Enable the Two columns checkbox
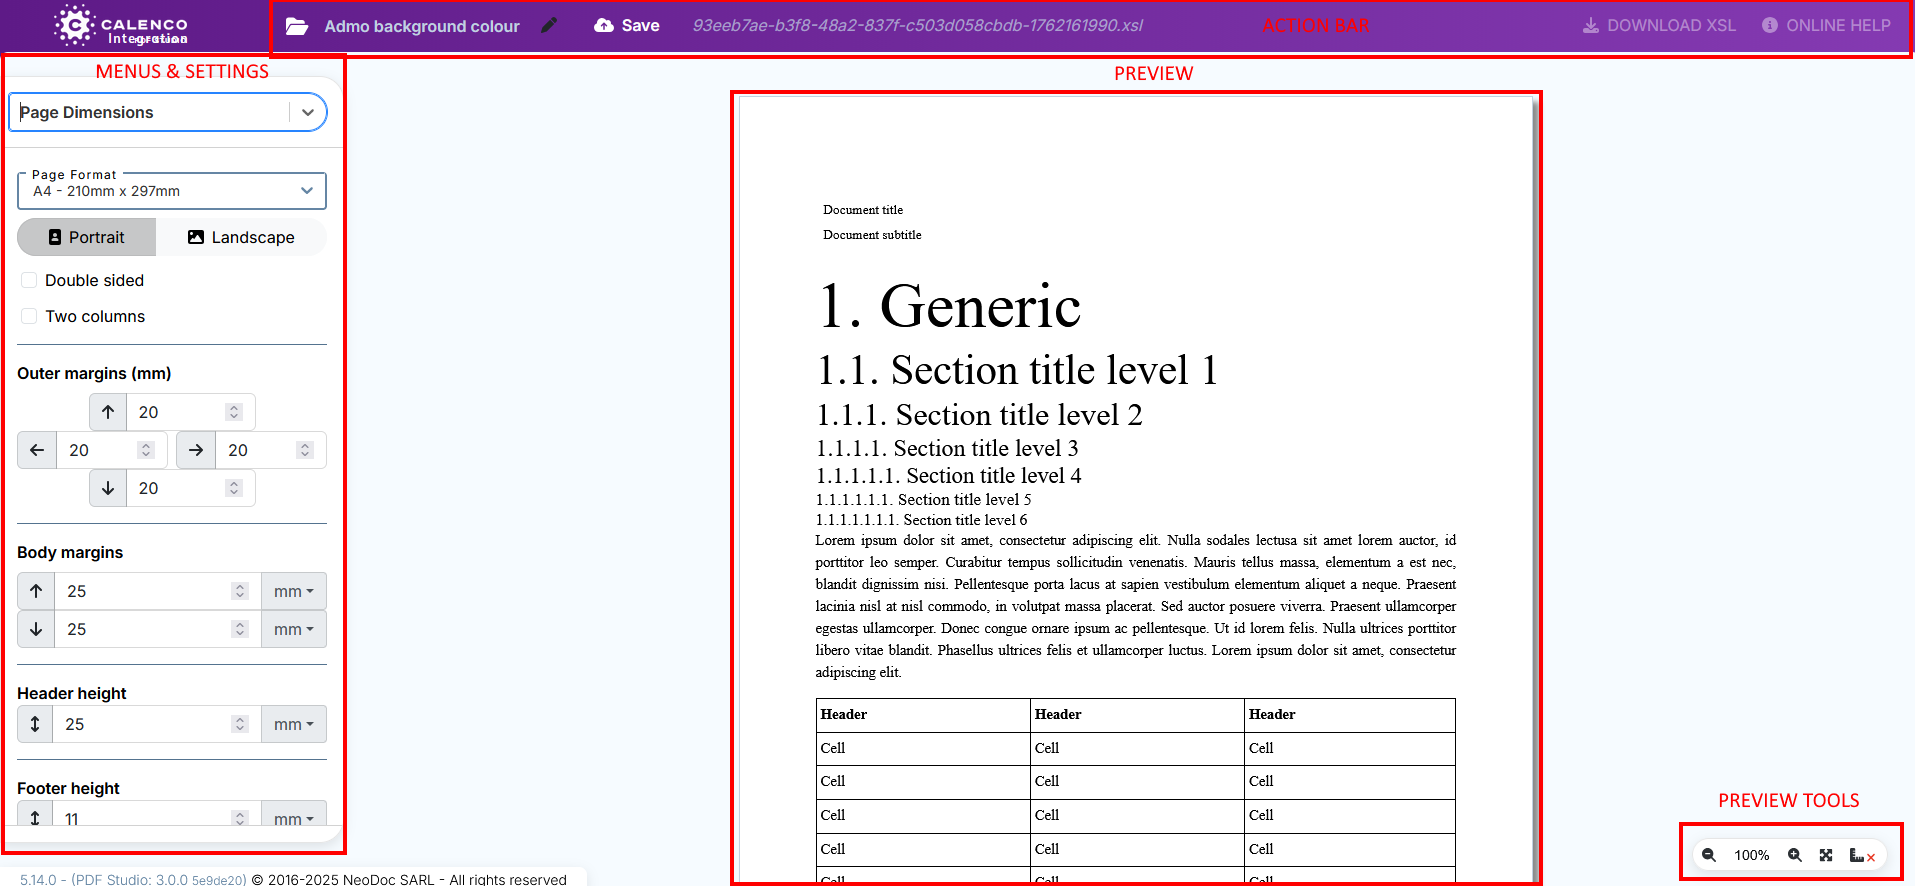 pyautogui.click(x=29, y=316)
